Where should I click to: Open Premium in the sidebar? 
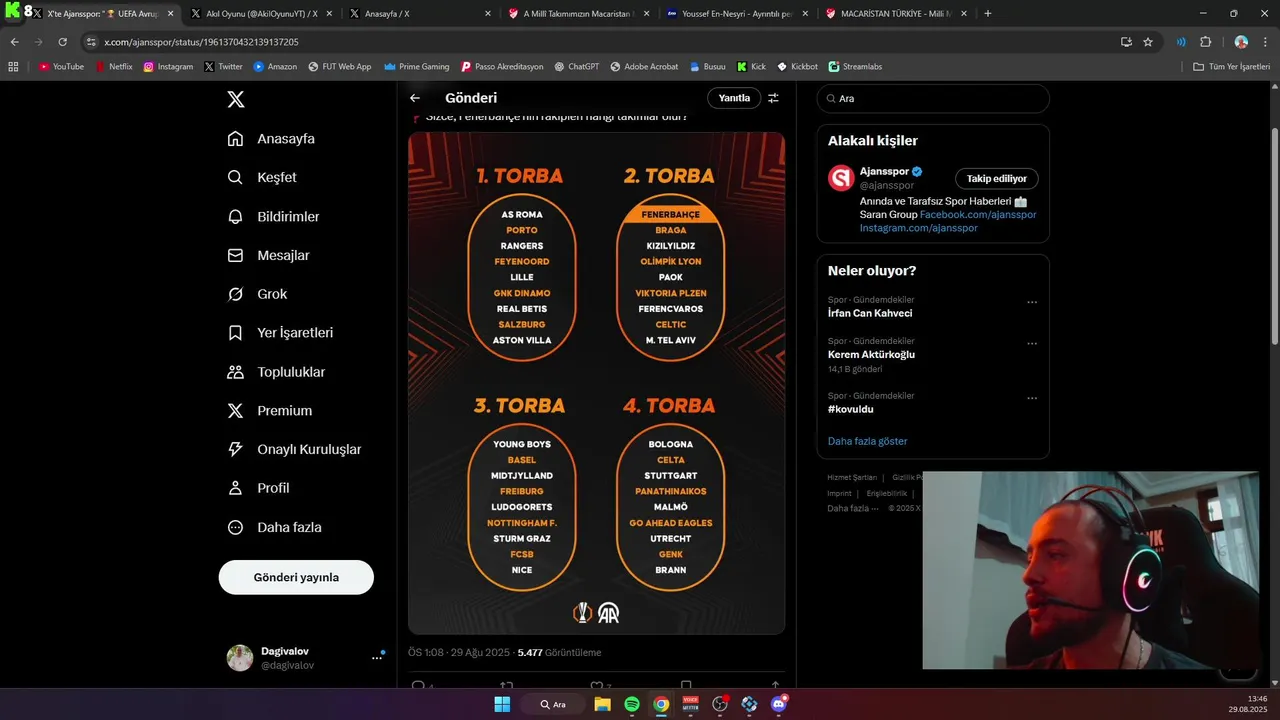click(269, 410)
